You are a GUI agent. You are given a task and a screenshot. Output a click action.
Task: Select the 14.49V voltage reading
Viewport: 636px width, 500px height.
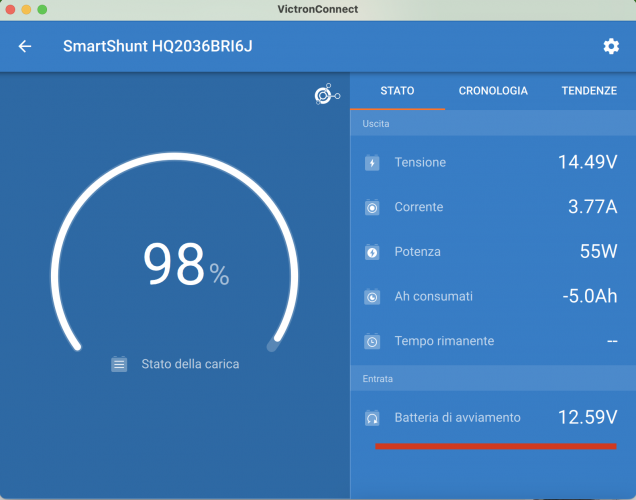587,162
